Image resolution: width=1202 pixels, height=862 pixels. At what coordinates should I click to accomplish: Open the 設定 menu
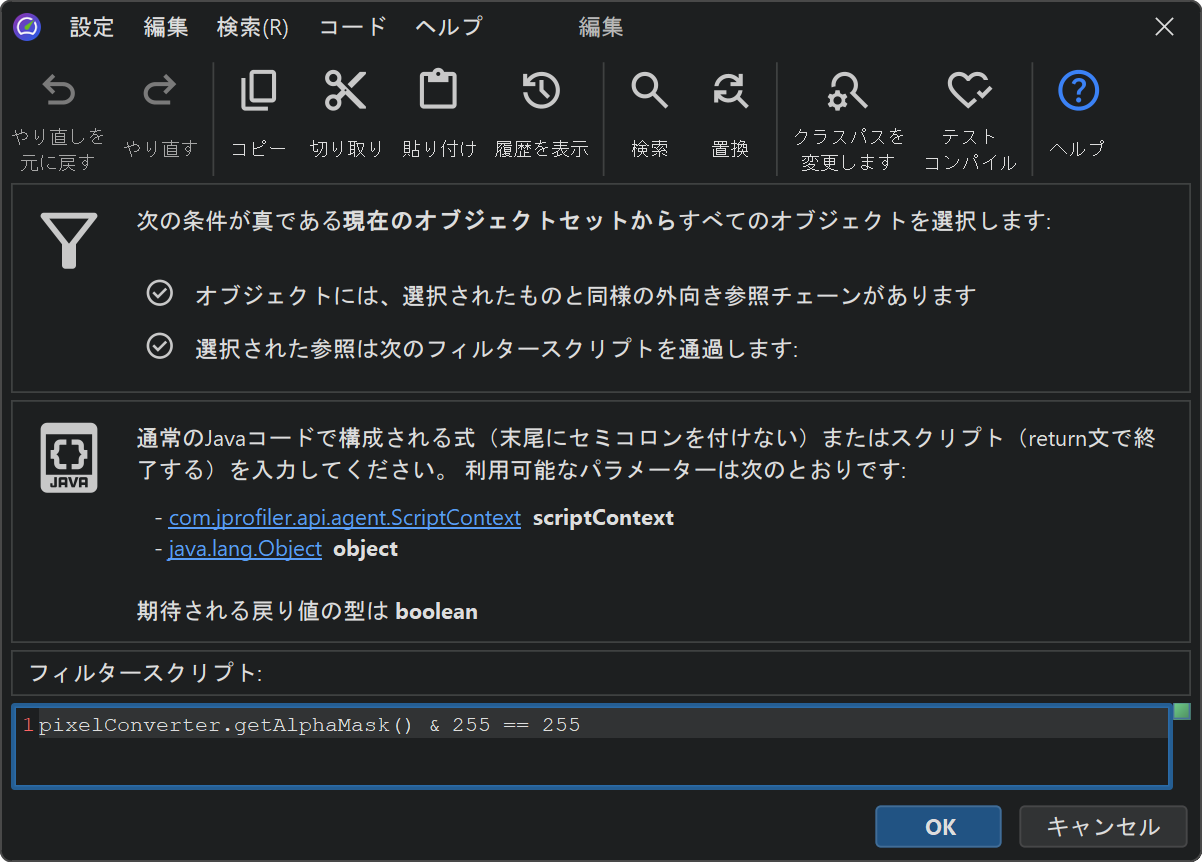(x=92, y=27)
